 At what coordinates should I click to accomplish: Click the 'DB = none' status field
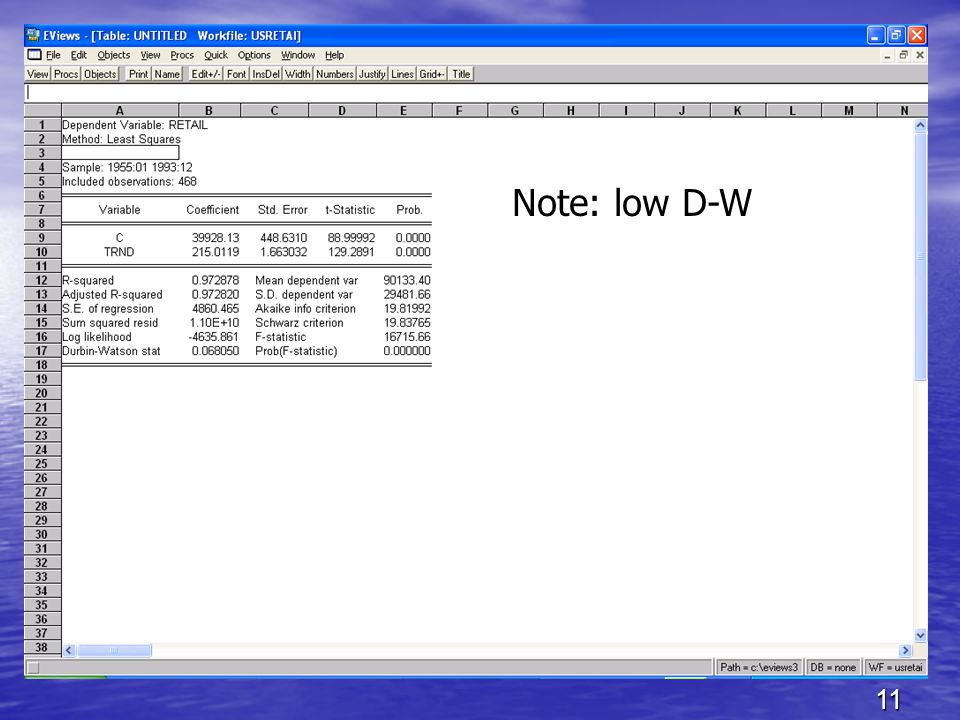click(x=833, y=667)
